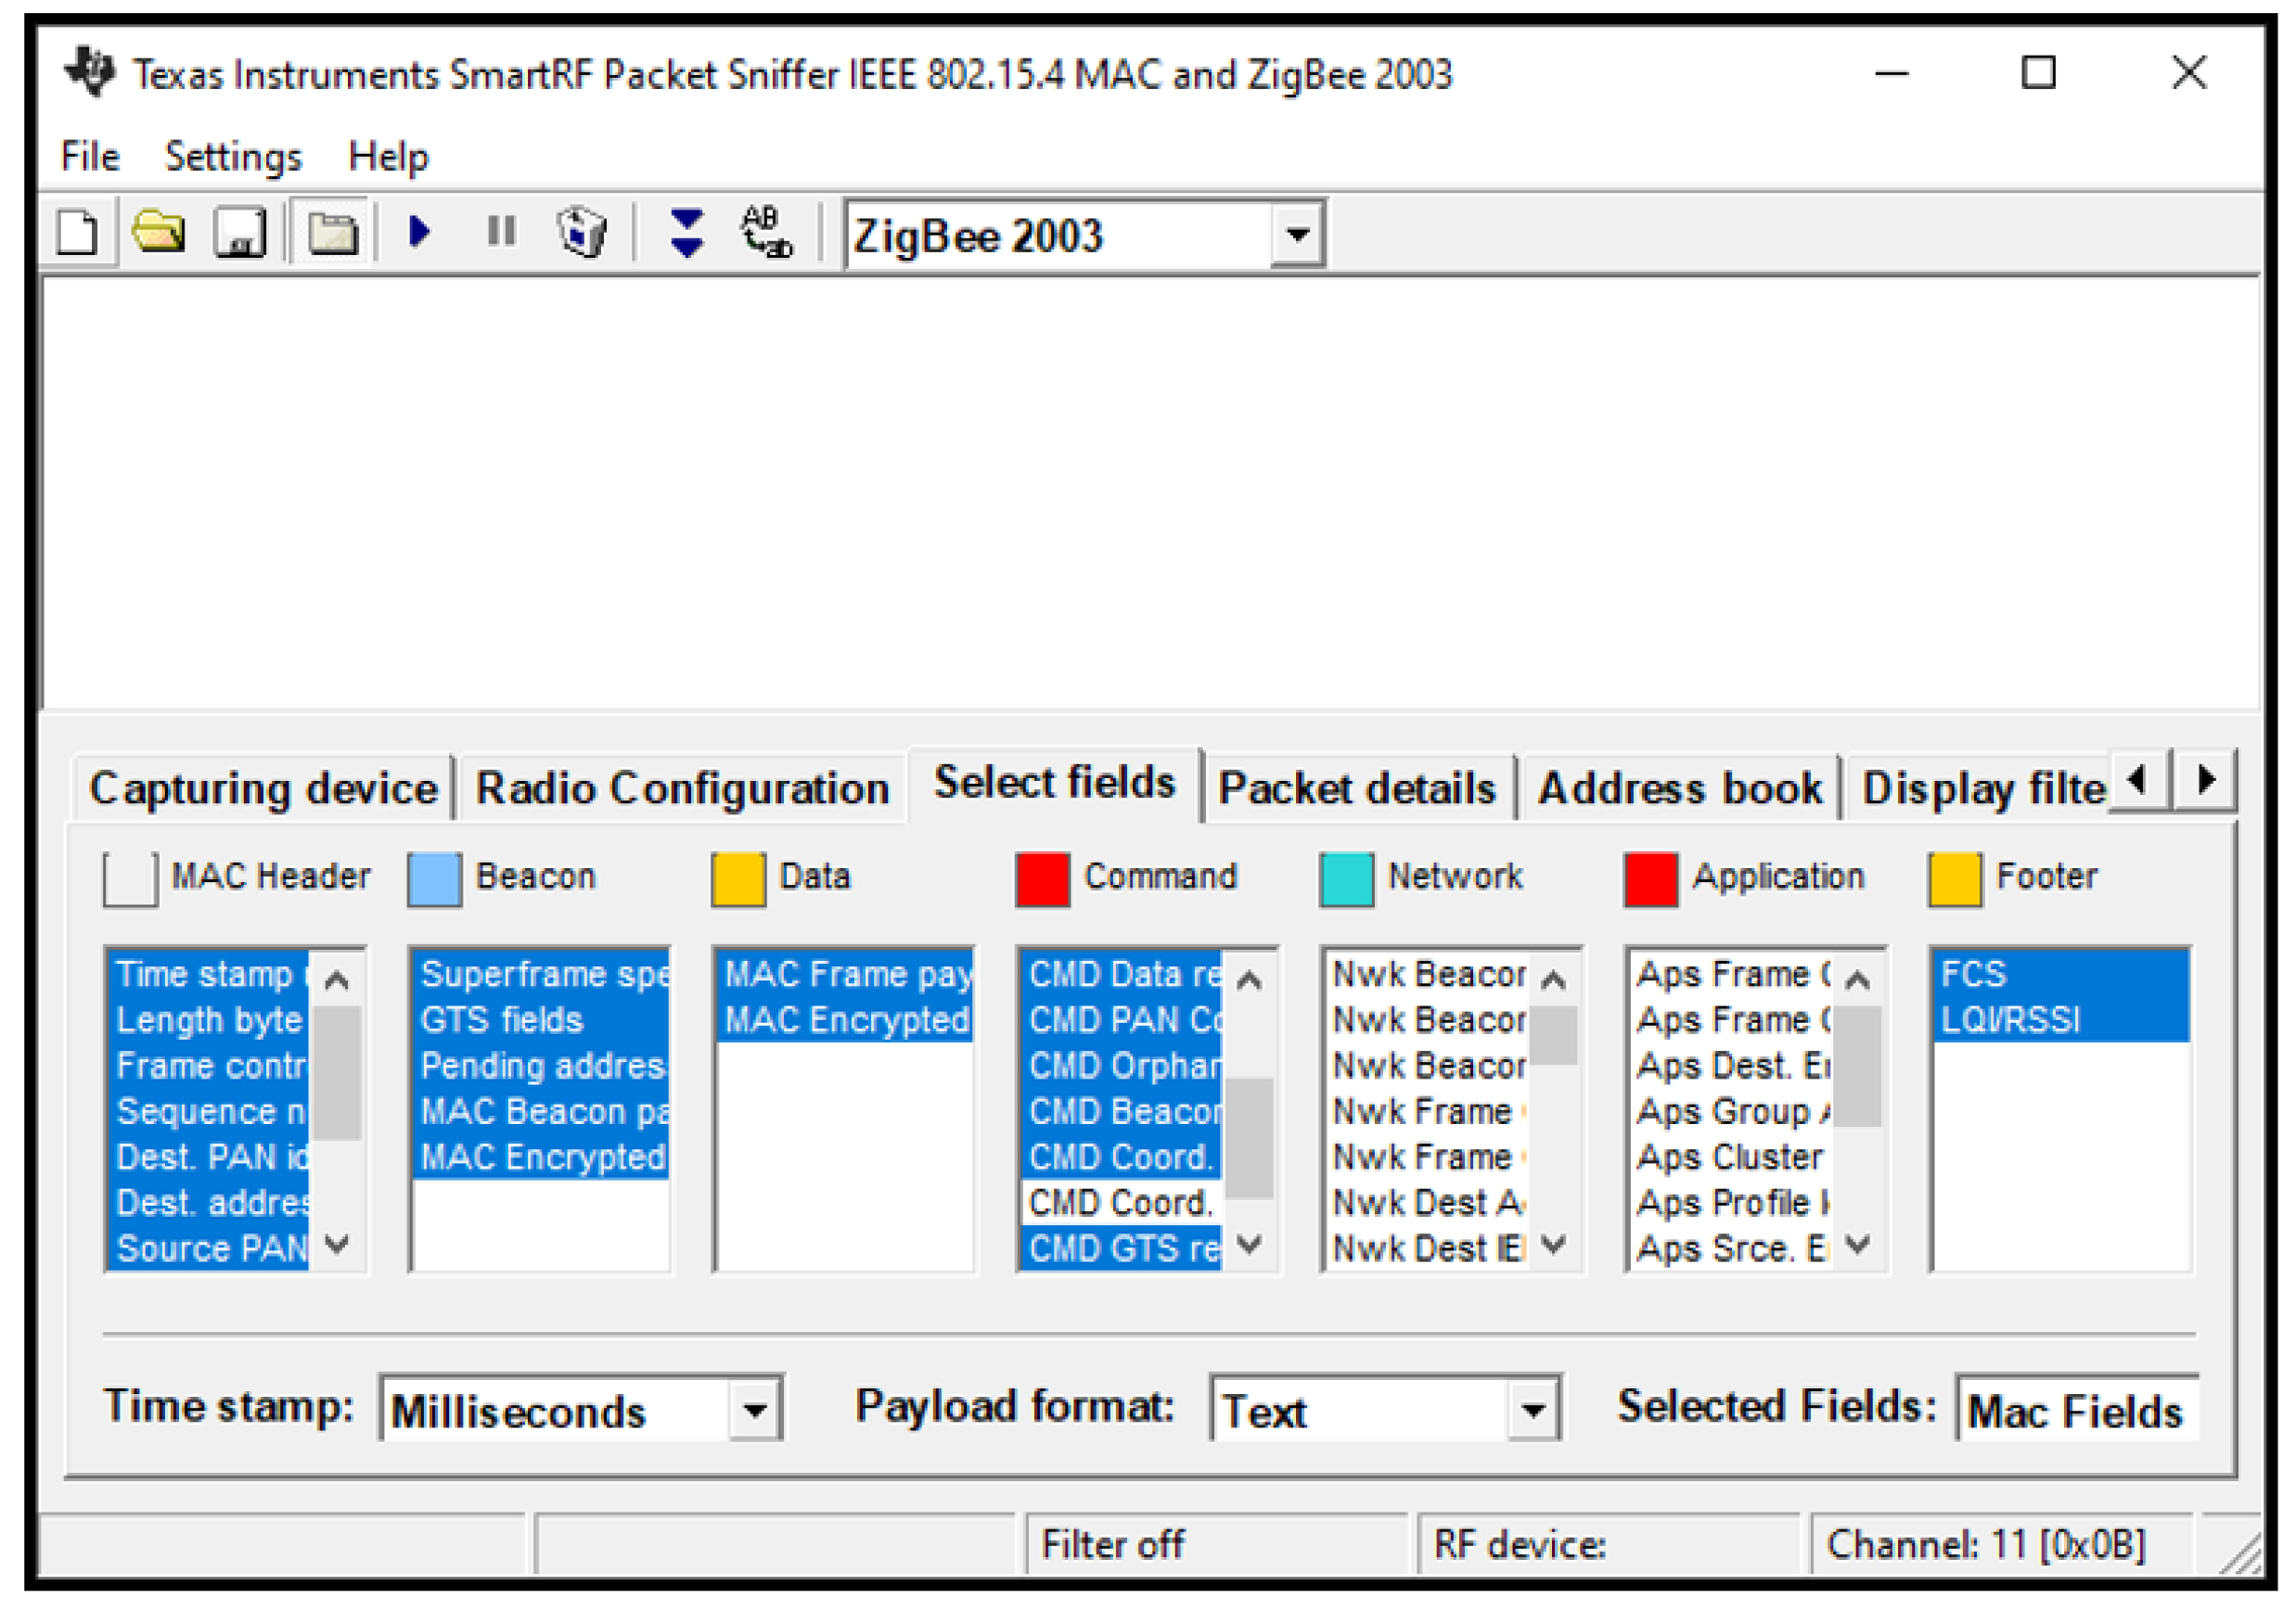This screenshot has height=1611, width=2296.
Task: Clear packets with the trash bin icon
Action: click(x=582, y=232)
